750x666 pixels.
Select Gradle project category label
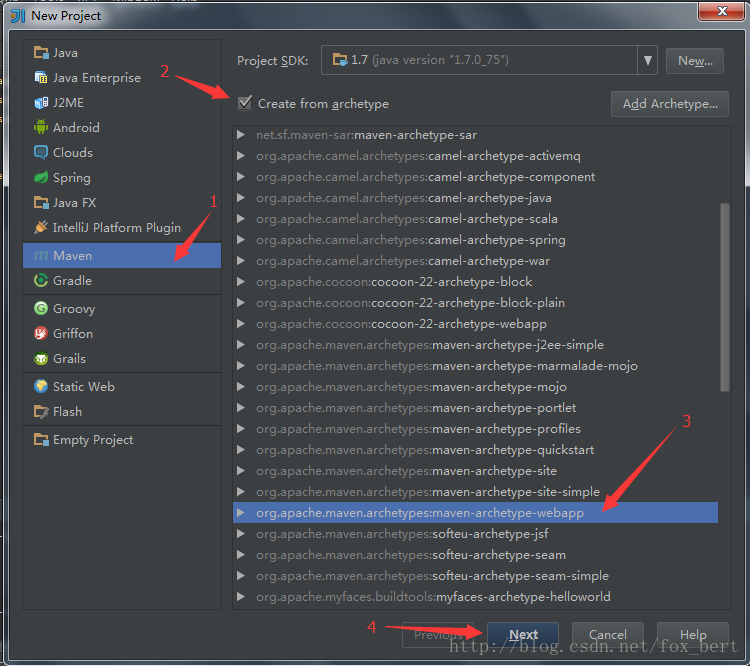[x=72, y=280]
